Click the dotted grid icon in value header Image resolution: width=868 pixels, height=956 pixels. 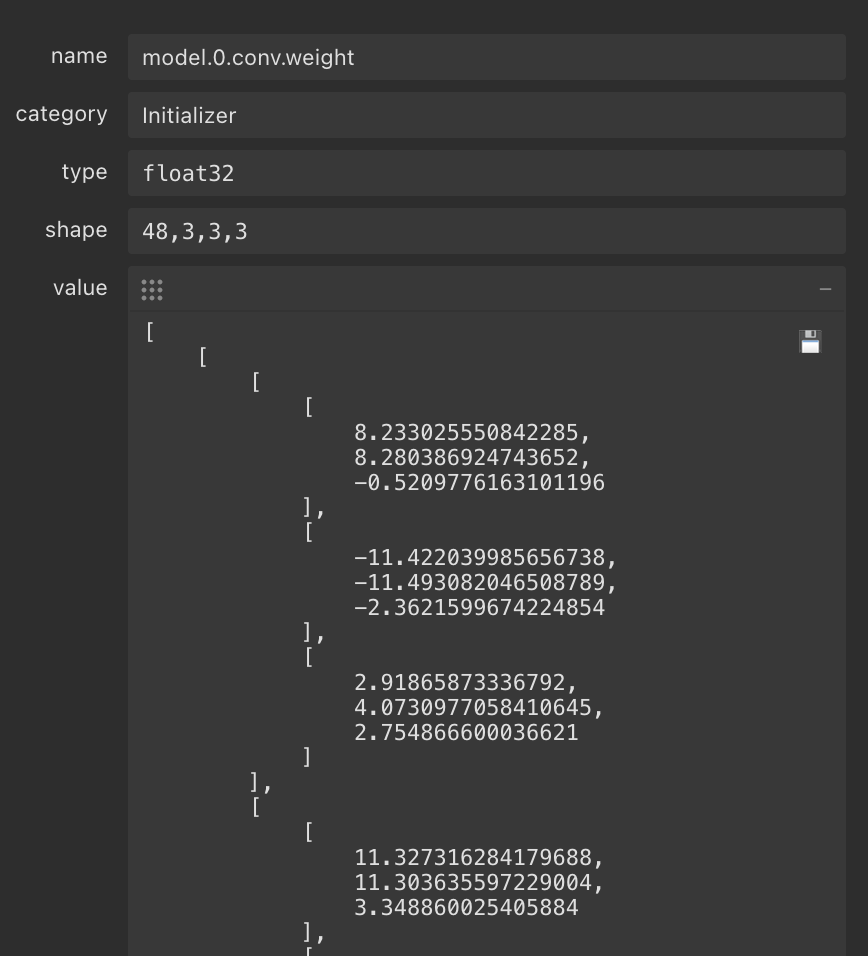152,290
